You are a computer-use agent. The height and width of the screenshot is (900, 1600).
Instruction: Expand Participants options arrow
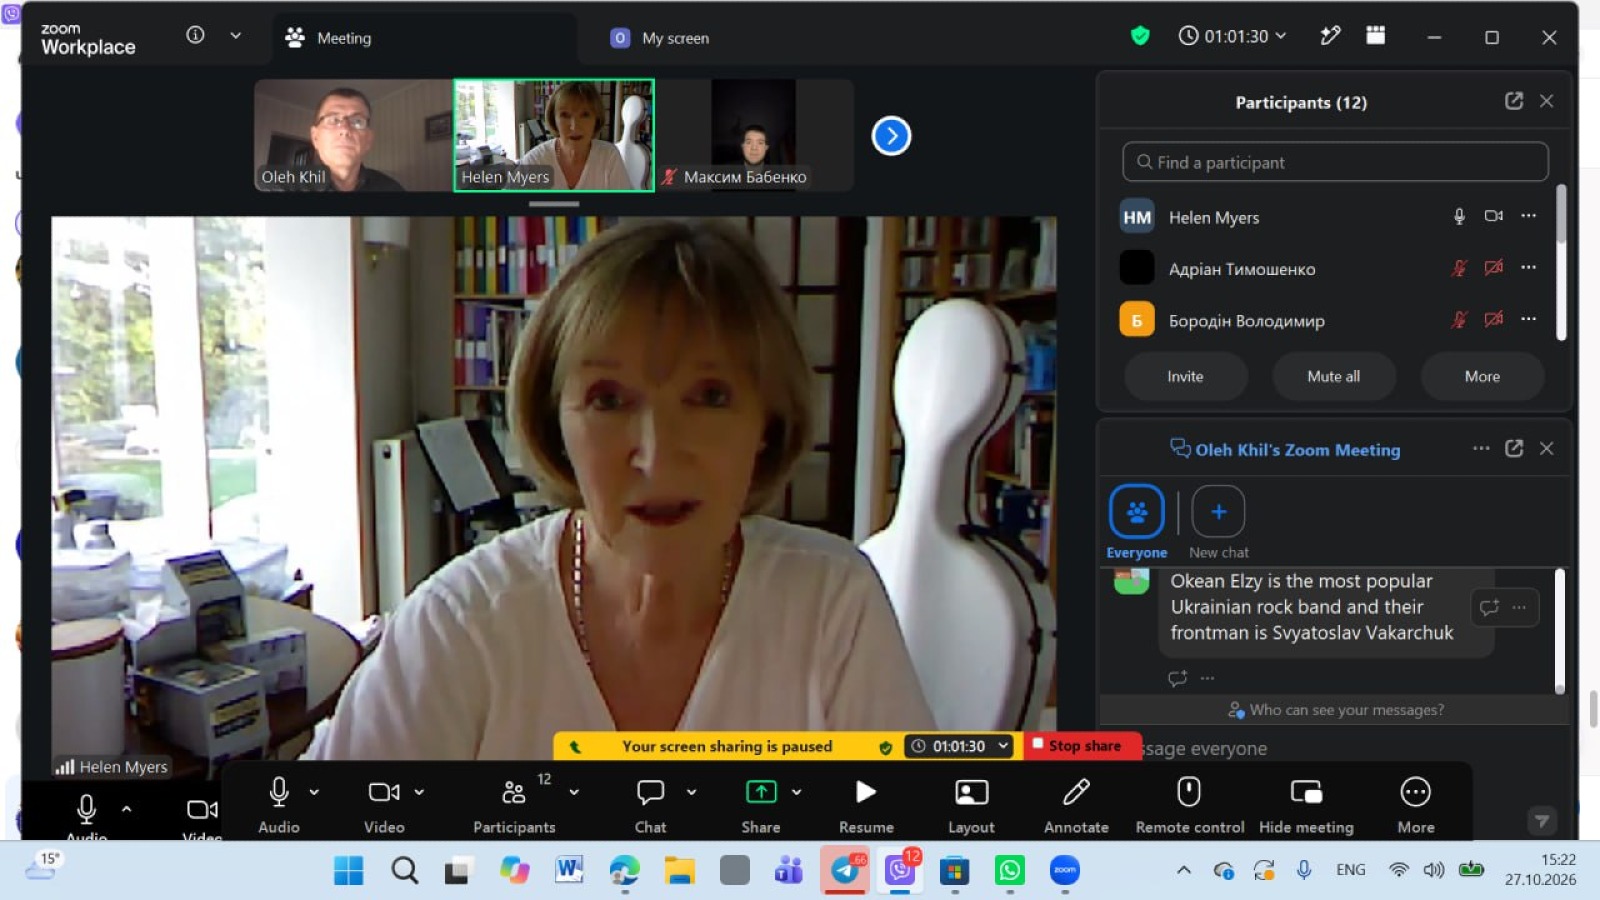click(574, 792)
